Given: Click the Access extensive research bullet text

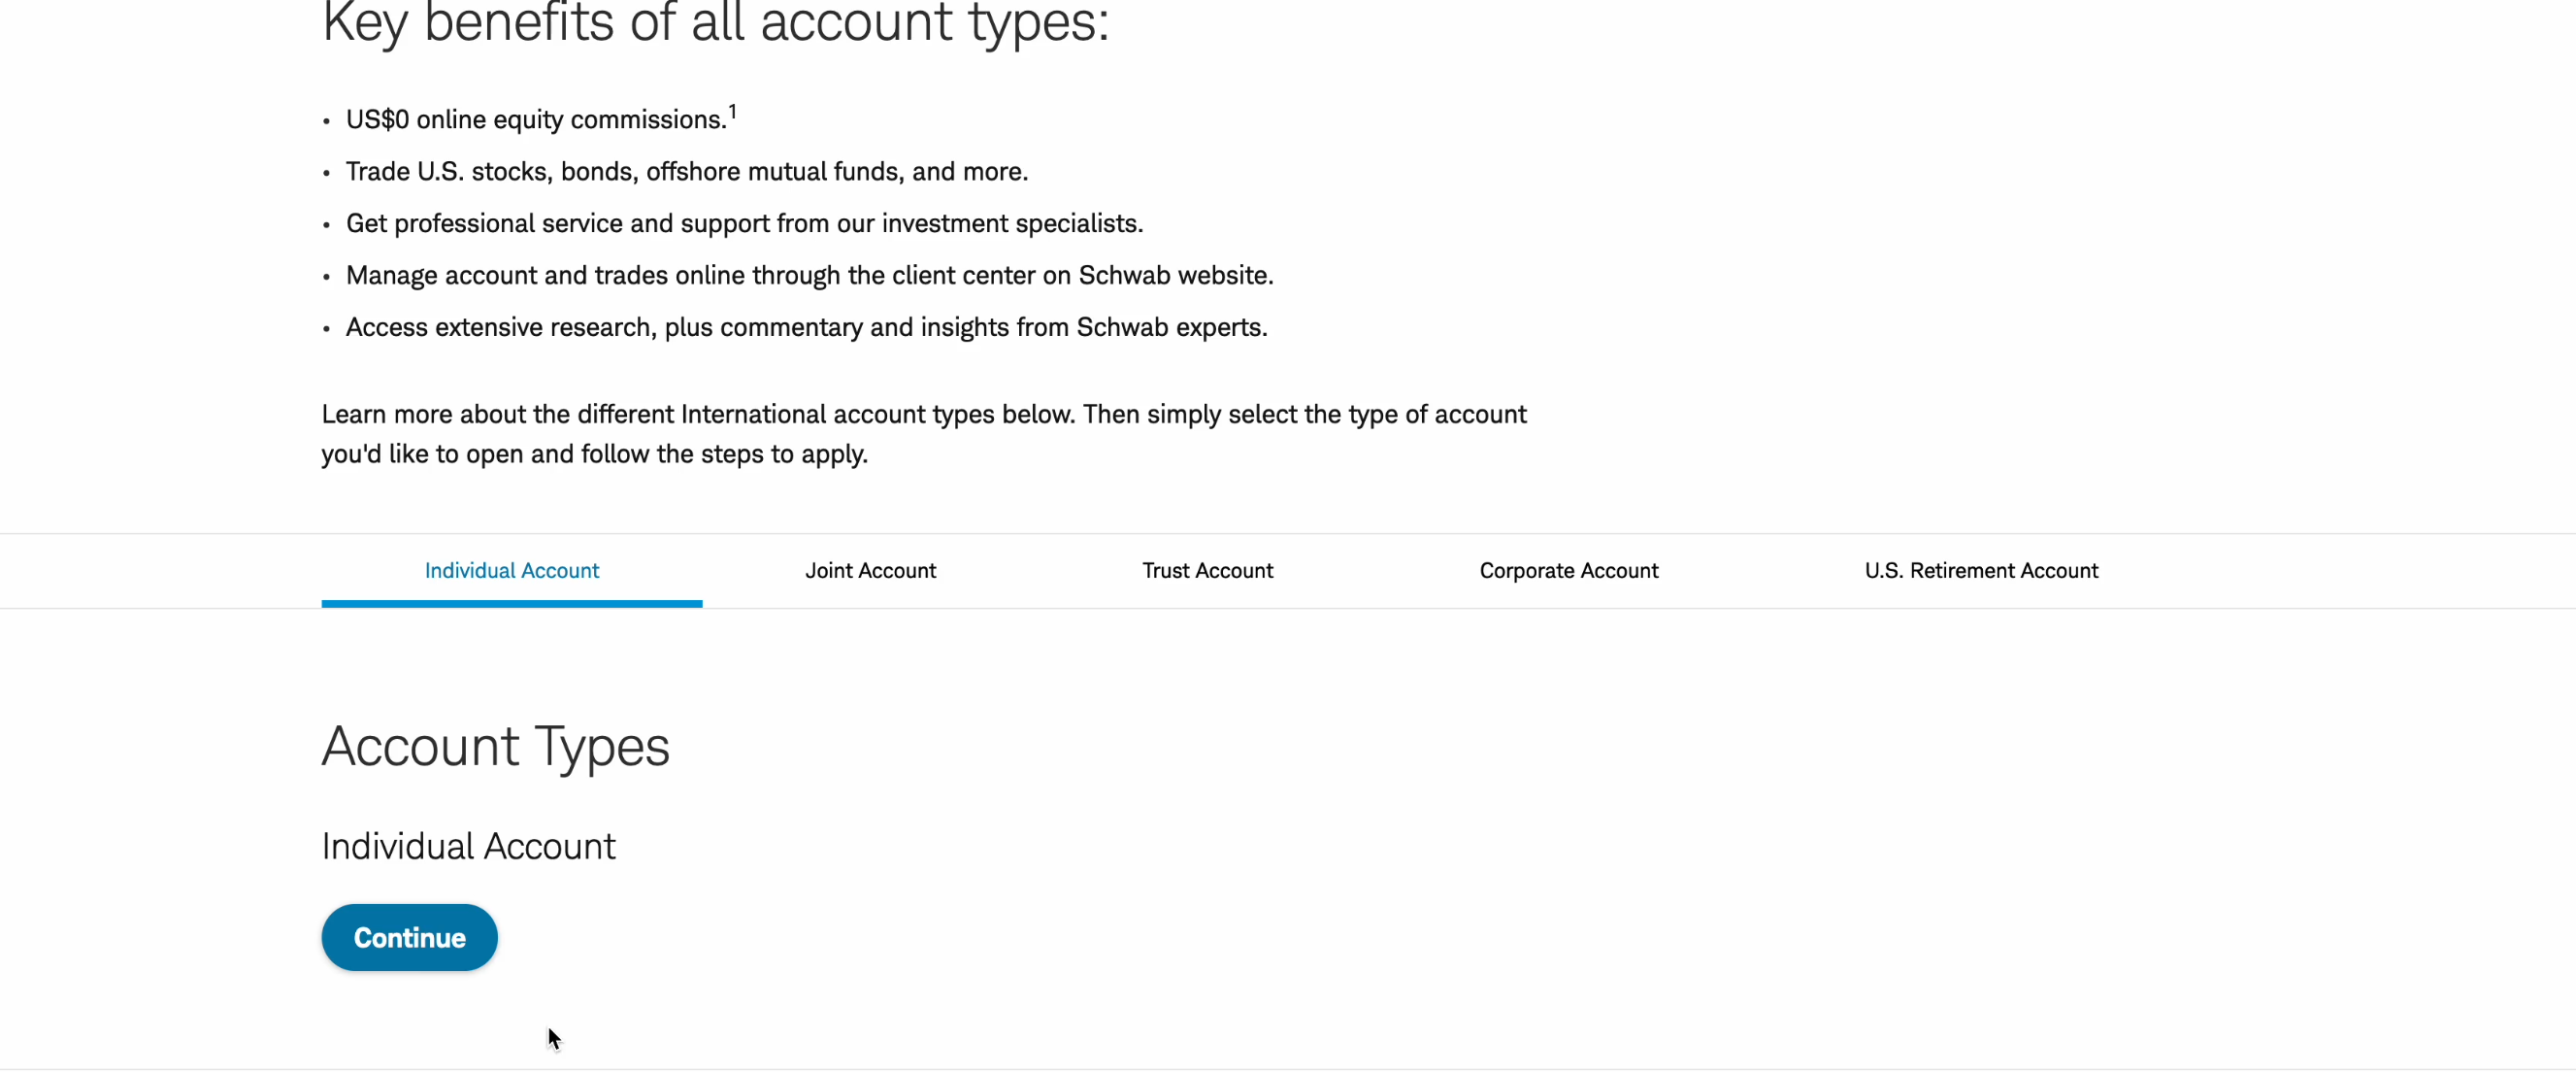Looking at the screenshot, I should pyautogui.click(x=806, y=327).
